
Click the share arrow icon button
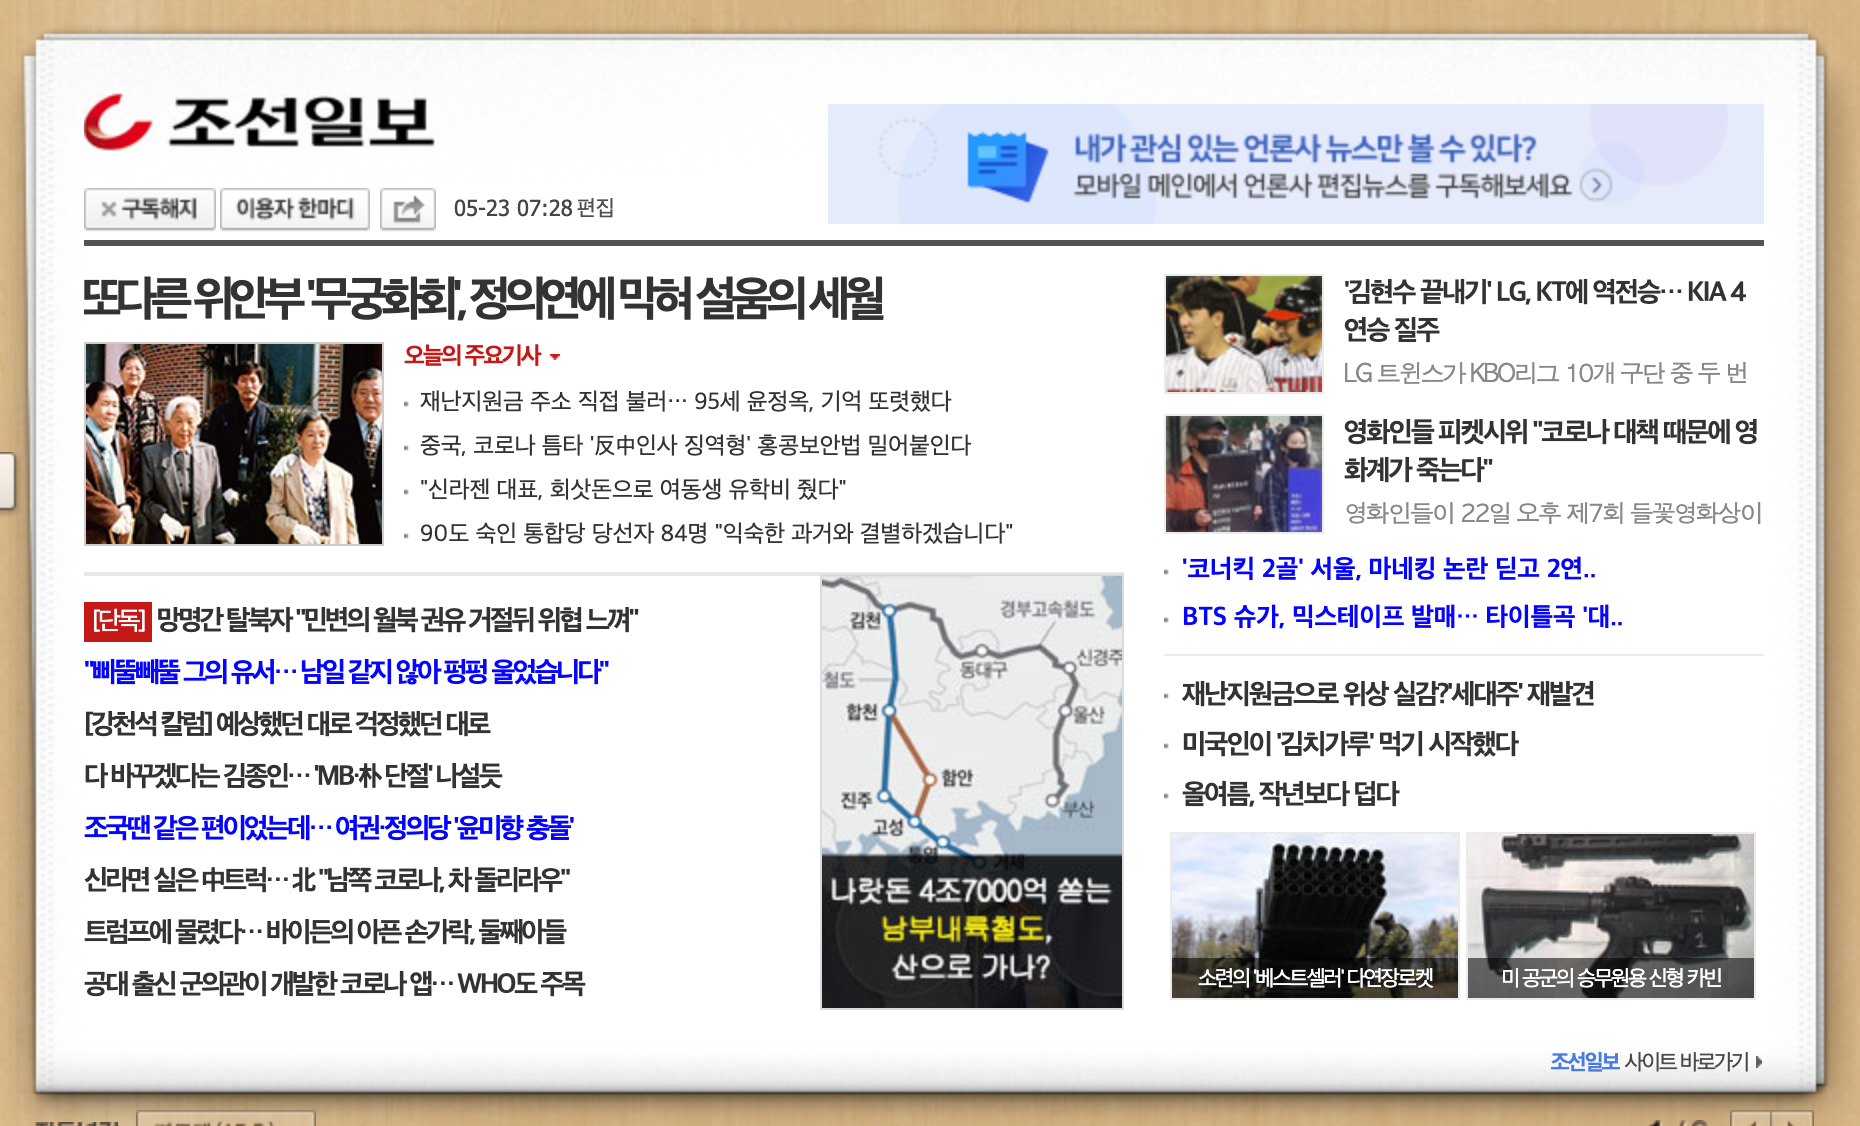point(408,209)
